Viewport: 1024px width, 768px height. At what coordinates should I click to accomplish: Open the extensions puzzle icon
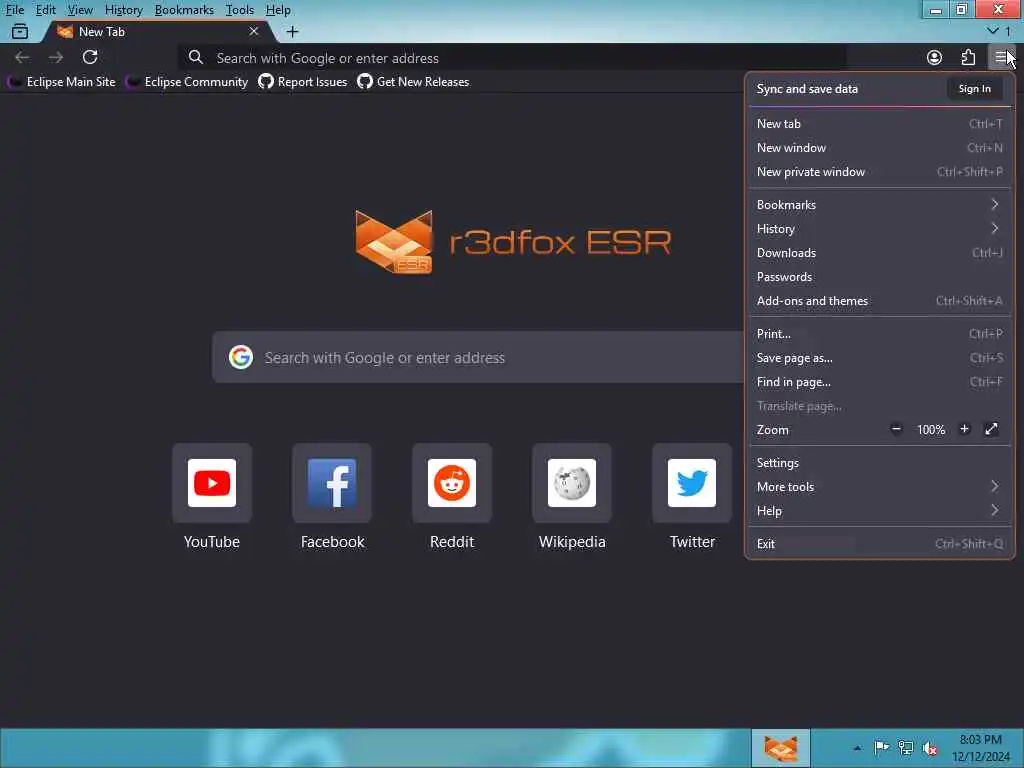coord(968,57)
